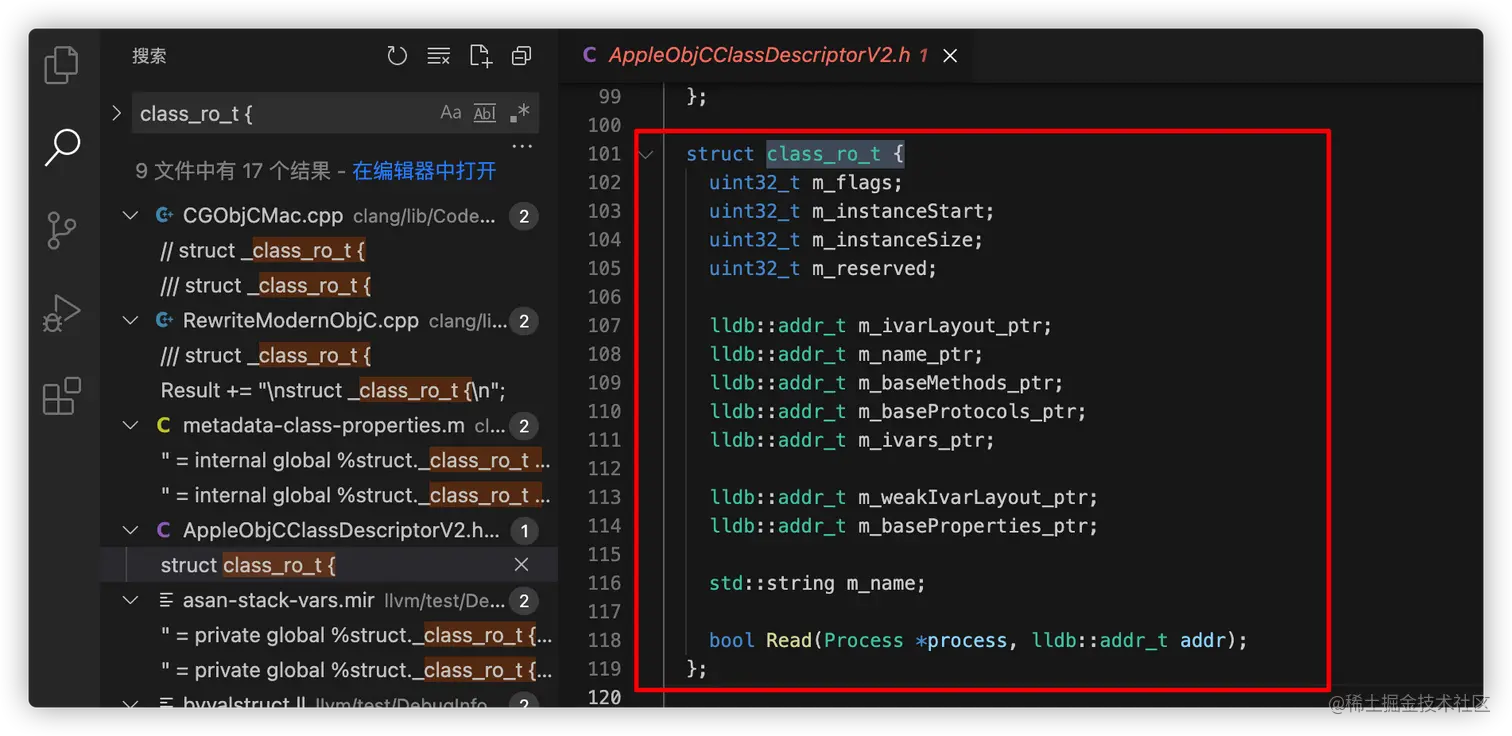Toggle Use Regular Expression option
Viewport: 1512px width, 736px height.
(519, 113)
